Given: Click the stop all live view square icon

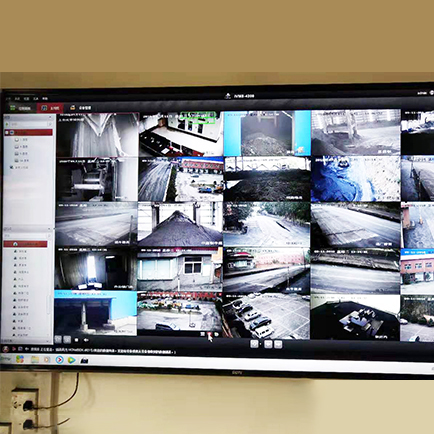Looking at the screenshot, I should (x=76, y=340).
